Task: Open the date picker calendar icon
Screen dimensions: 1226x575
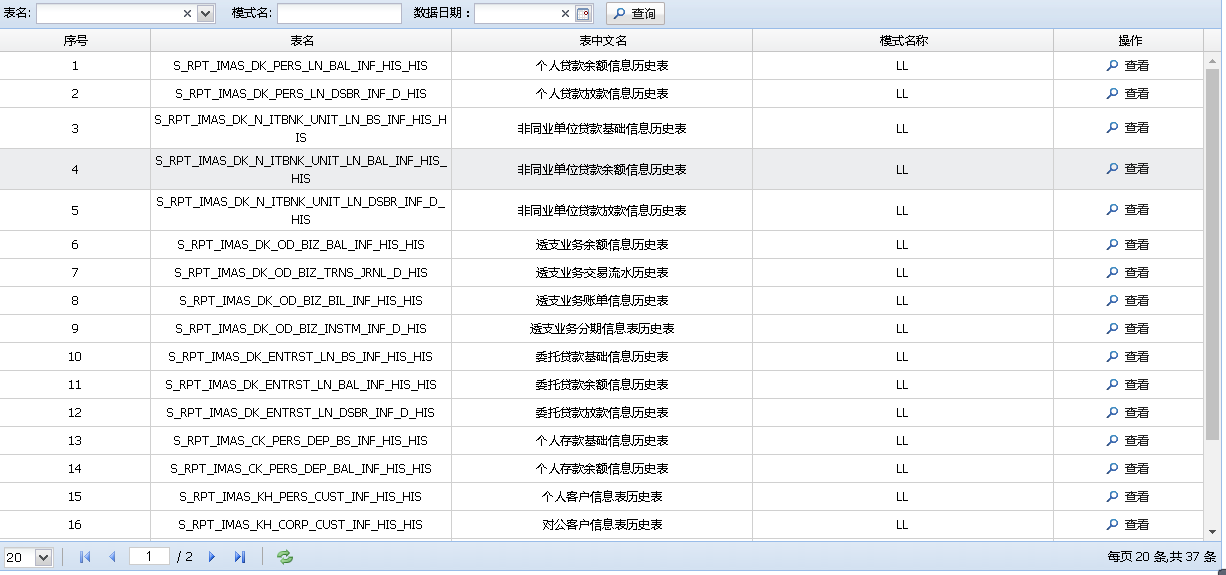Action: (584, 14)
